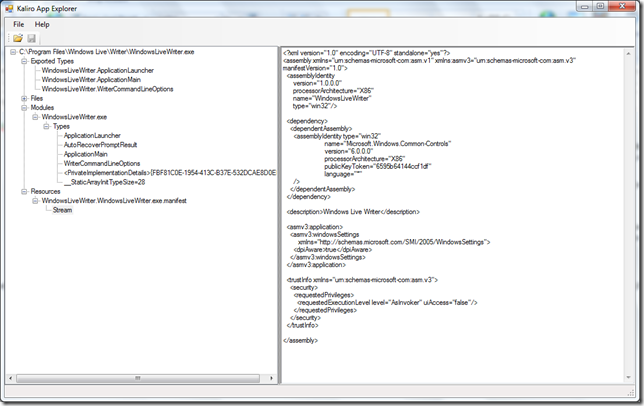Collapse the WindowsLiveWriter.exe module node
This screenshot has height=406, width=644.
click(x=35, y=117)
